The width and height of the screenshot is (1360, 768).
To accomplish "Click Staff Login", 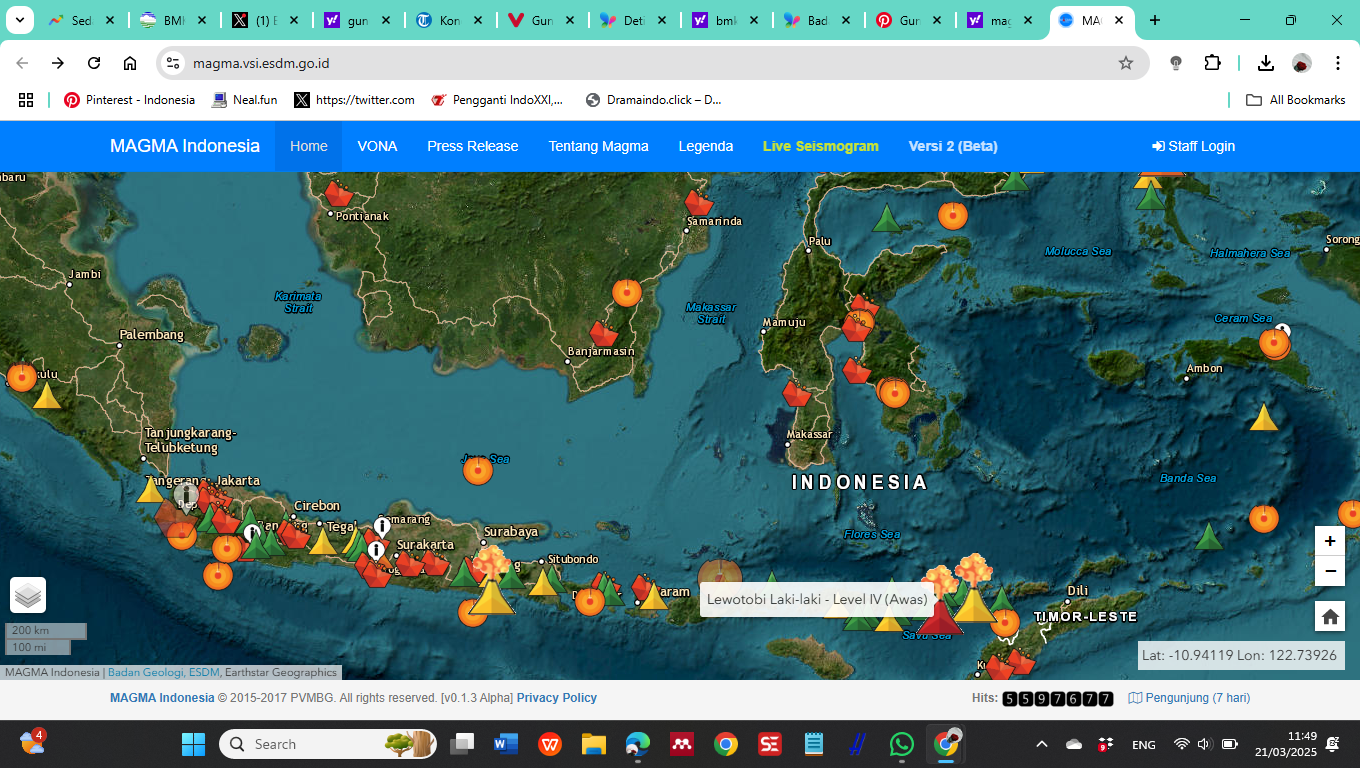I will (x=1194, y=146).
